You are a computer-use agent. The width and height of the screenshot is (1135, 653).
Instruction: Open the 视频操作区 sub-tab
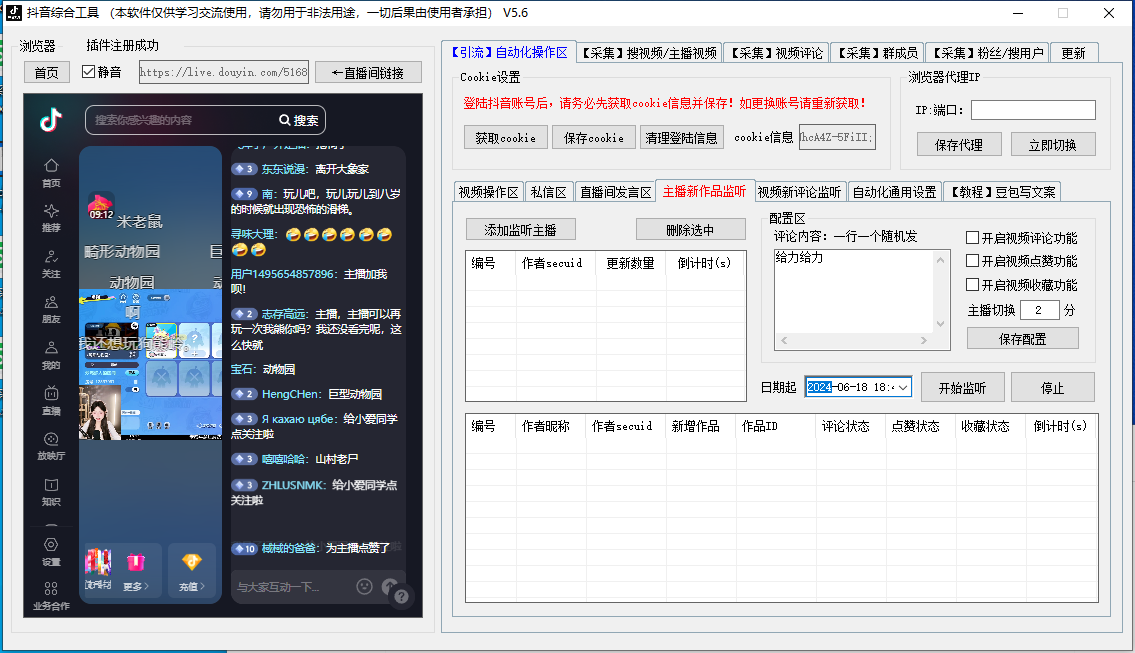tap(488, 192)
